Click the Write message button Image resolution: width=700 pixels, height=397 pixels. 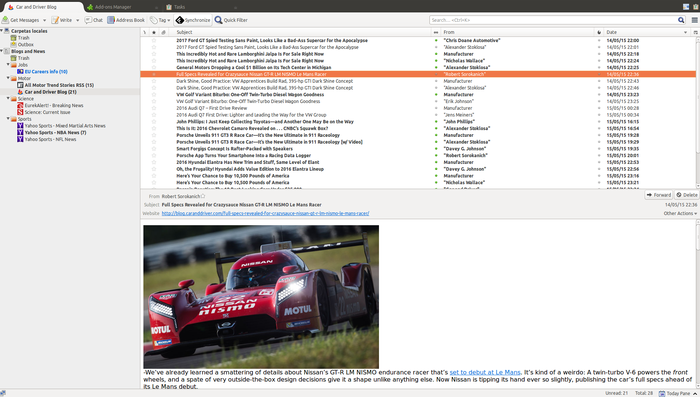point(62,20)
